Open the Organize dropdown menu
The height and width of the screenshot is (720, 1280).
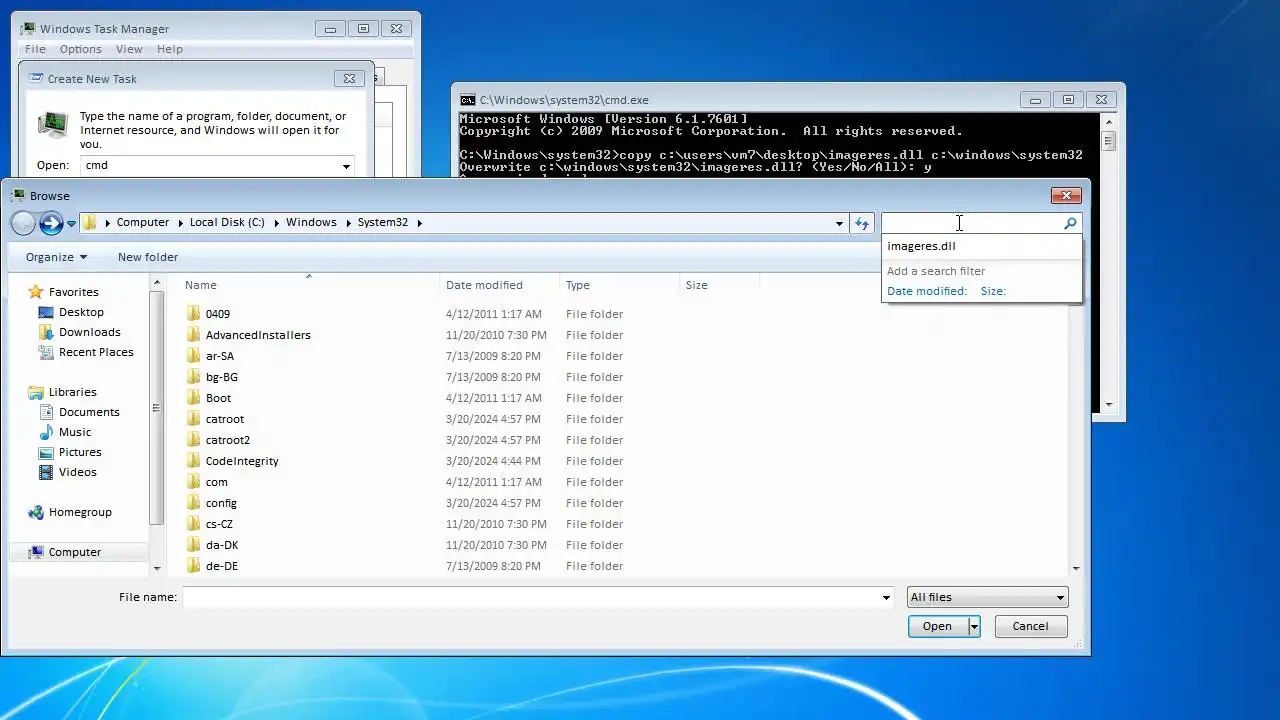(x=56, y=257)
